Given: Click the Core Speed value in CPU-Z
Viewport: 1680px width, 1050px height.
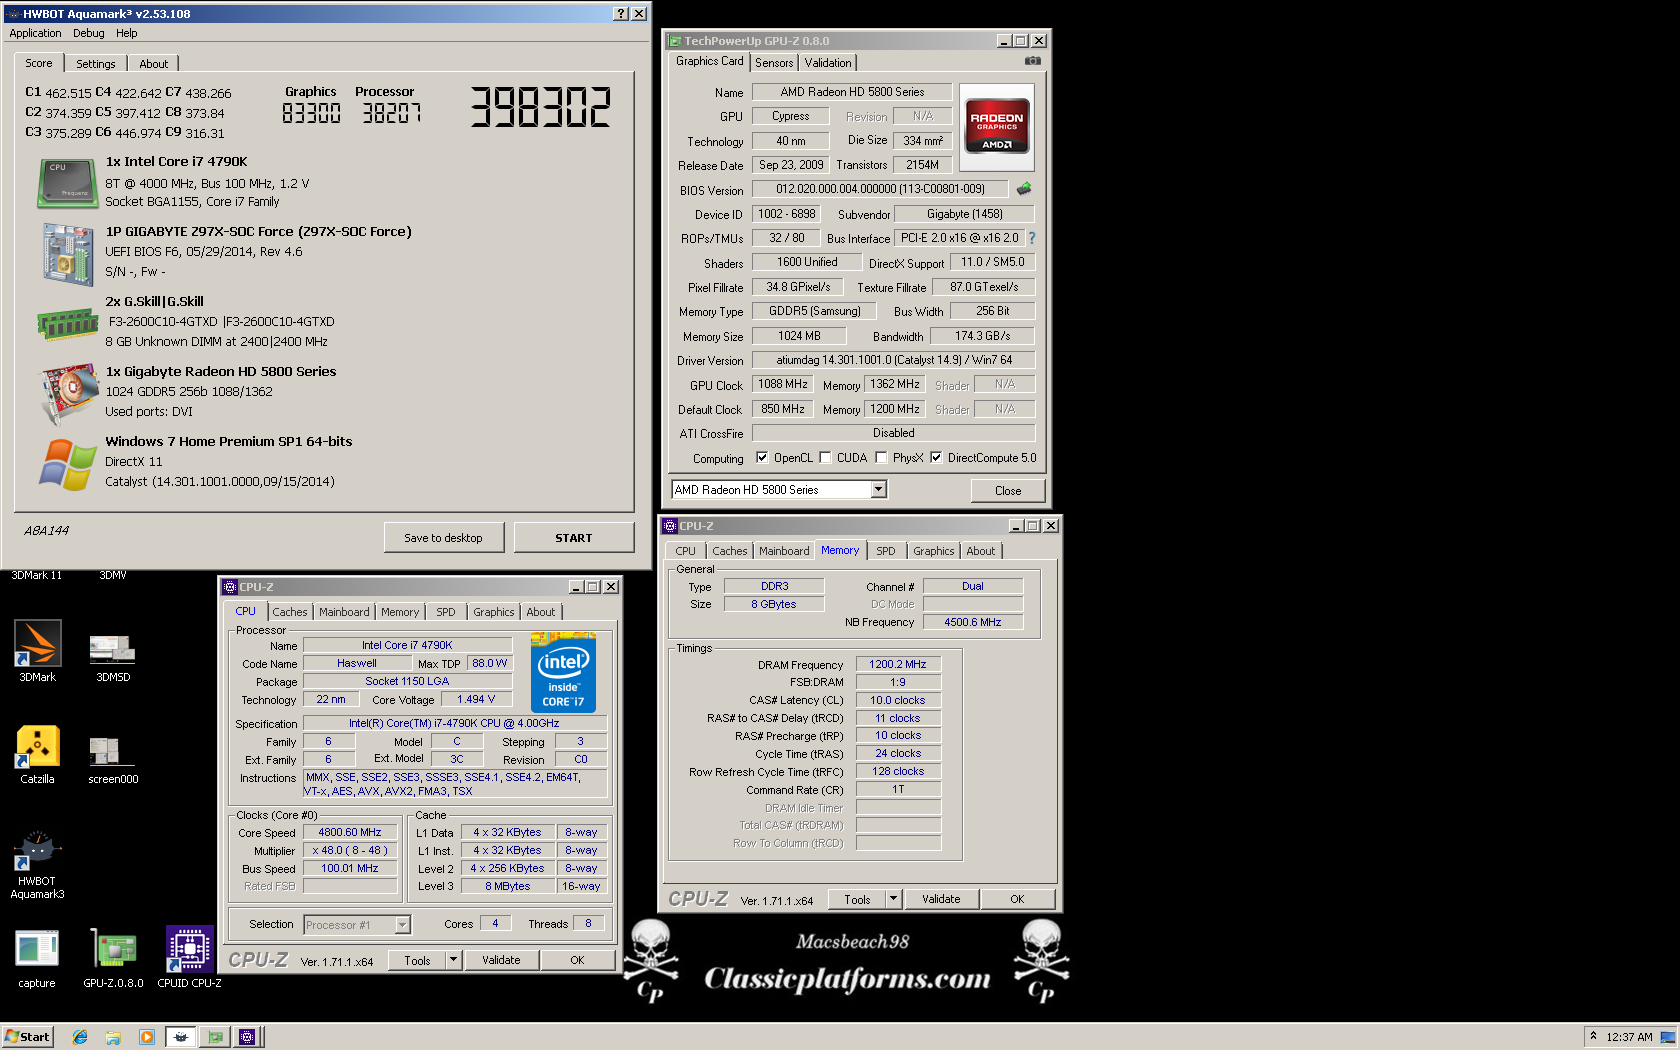Looking at the screenshot, I should click(x=350, y=832).
